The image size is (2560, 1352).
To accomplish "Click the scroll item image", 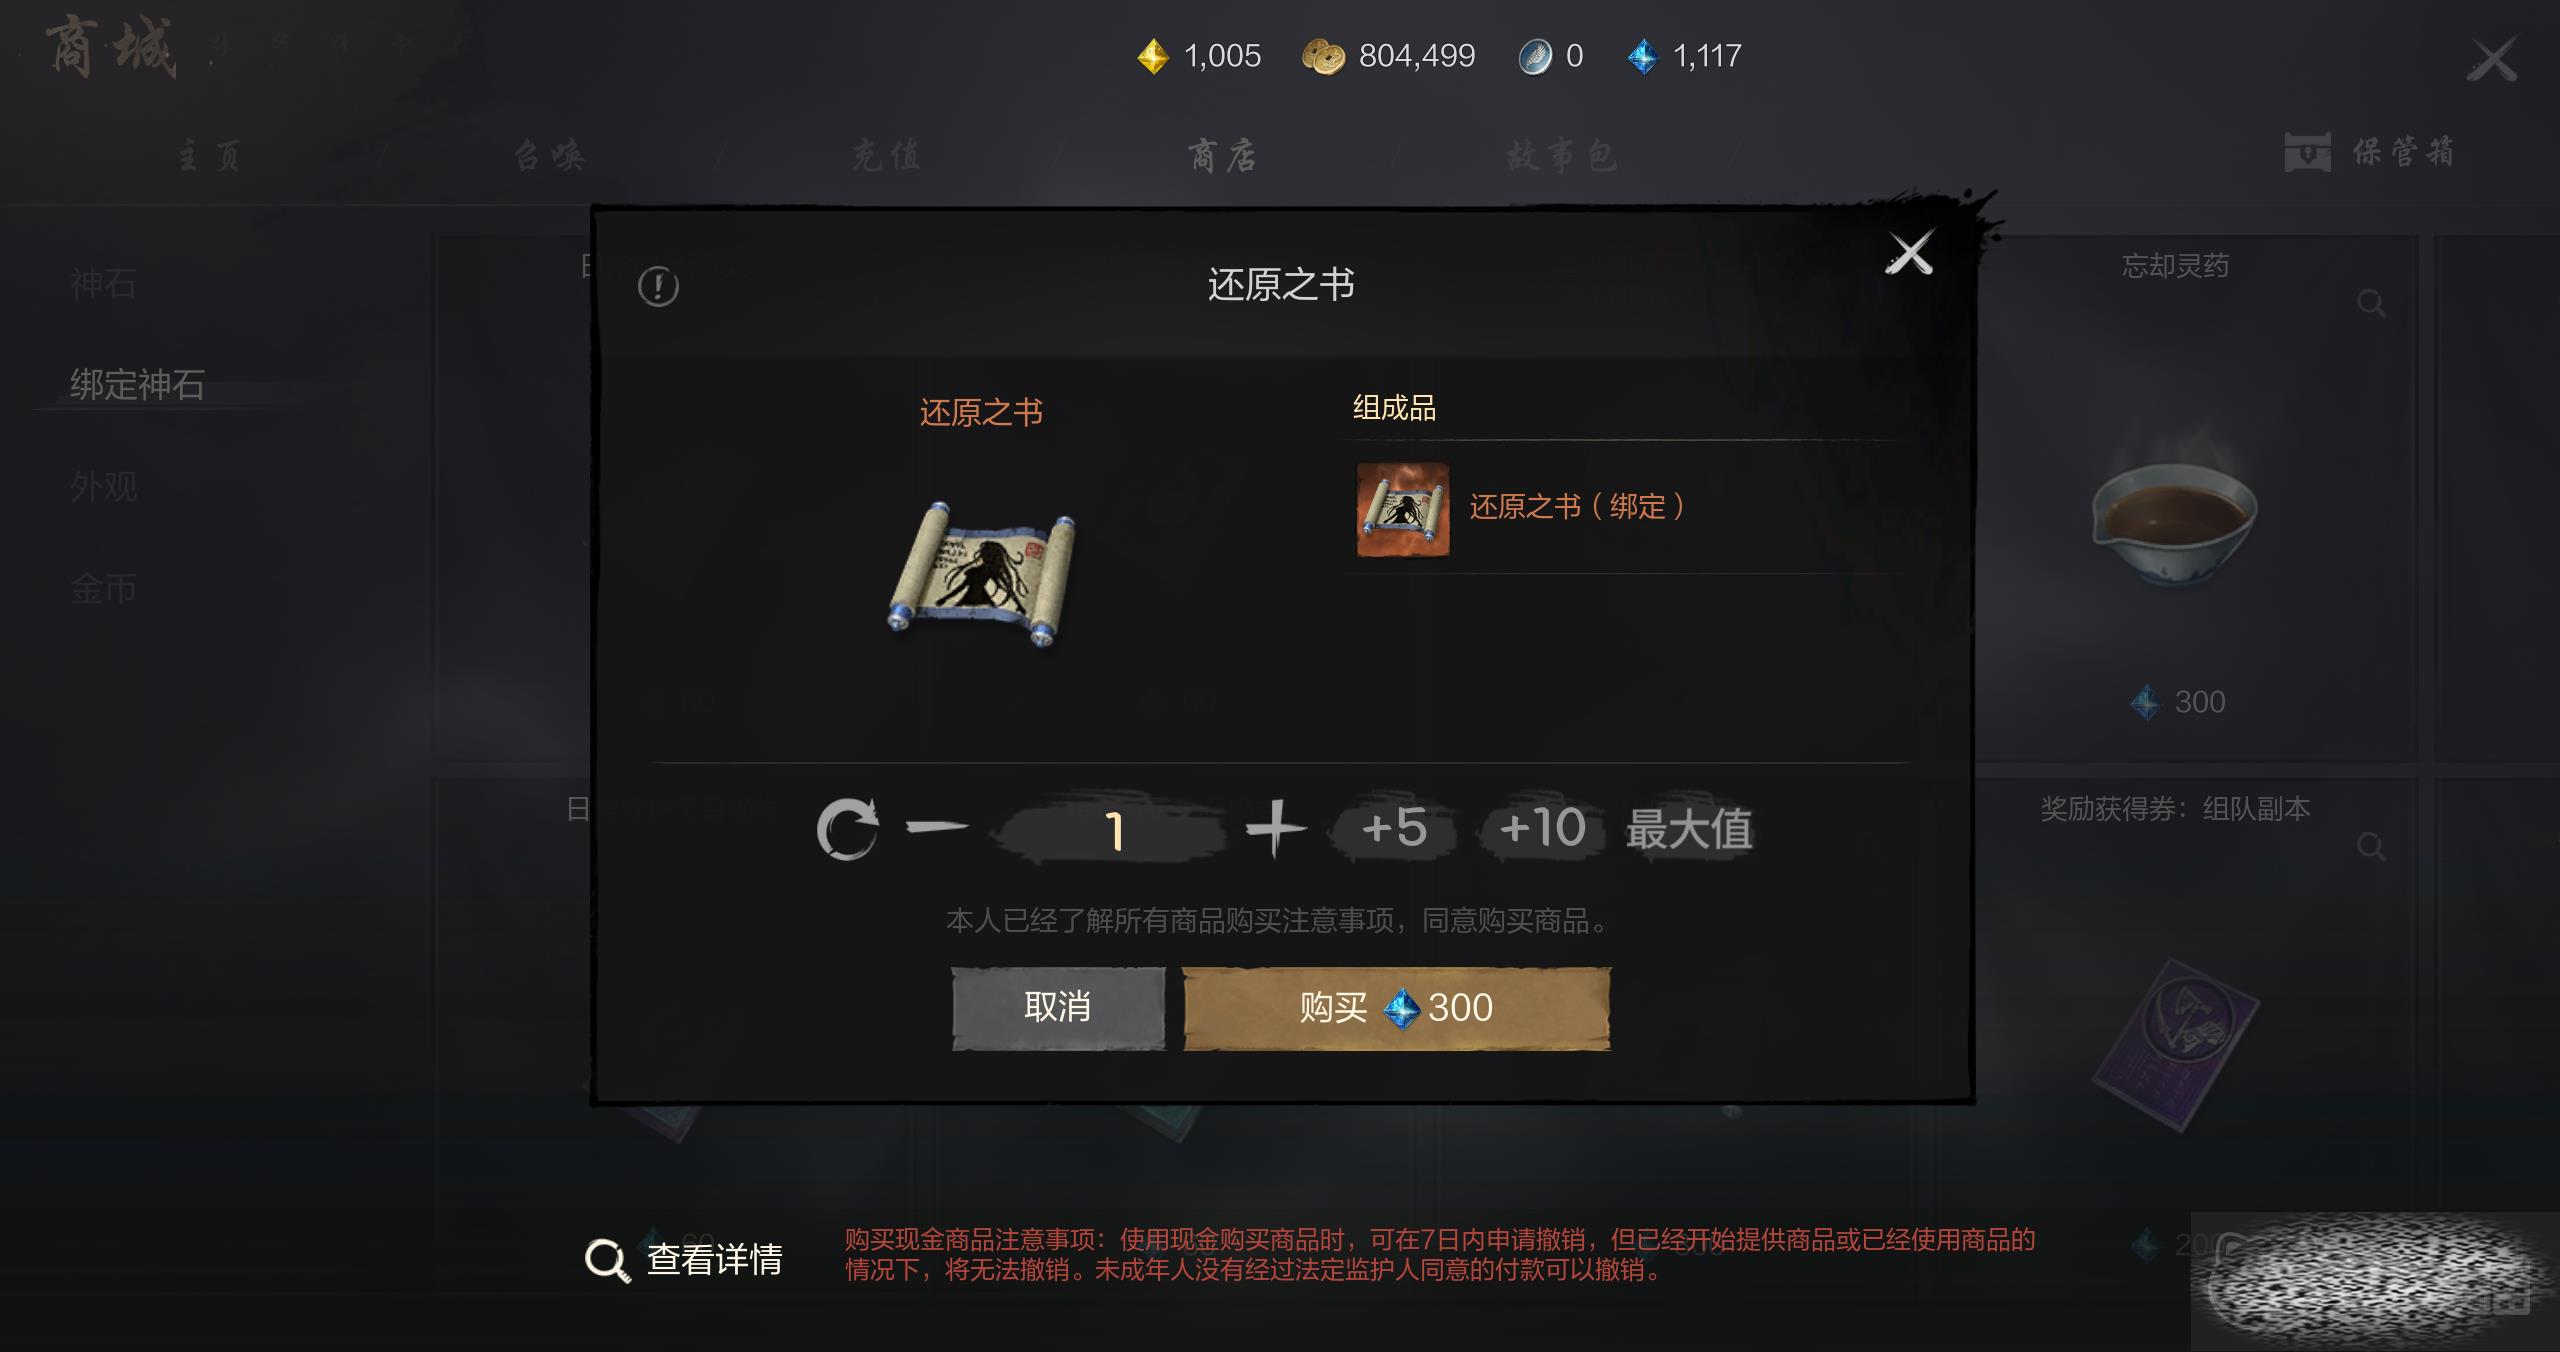I will click(x=982, y=575).
